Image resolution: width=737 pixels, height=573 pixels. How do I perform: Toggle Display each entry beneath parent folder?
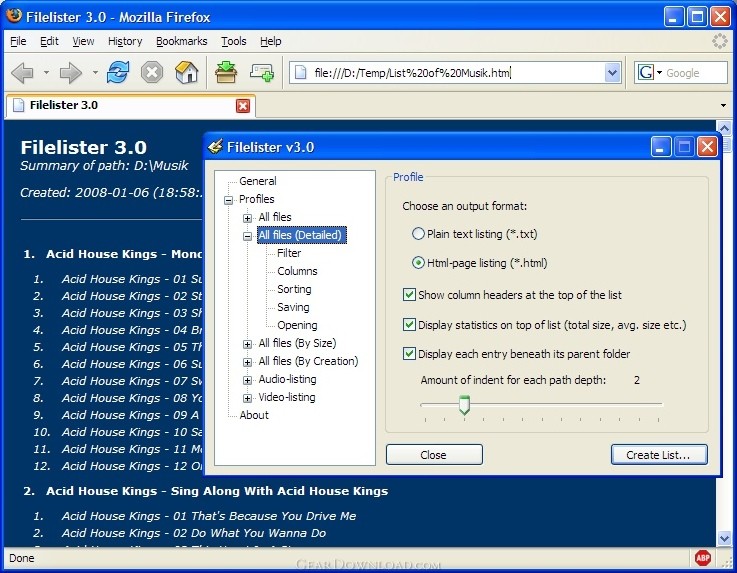pos(409,353)
